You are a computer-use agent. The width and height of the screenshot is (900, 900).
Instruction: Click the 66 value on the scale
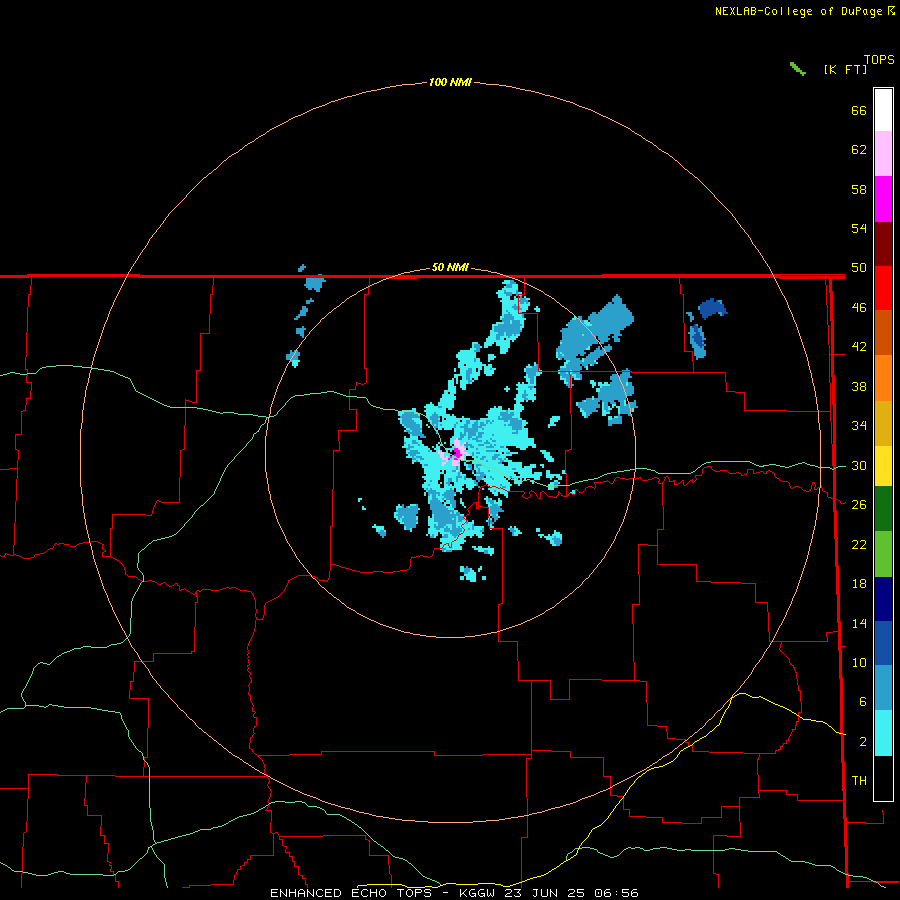point(859,110)
